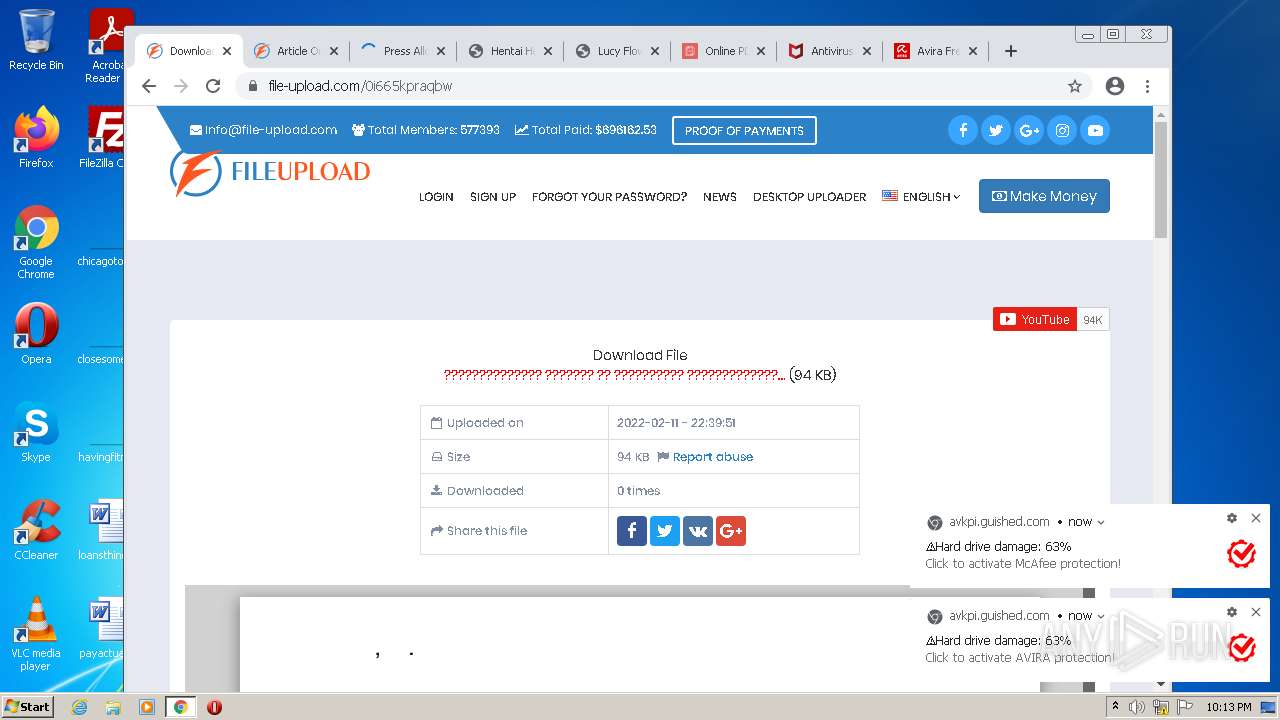Click the Opera icon in the taskbar
This screenshot has height=720, width=1280.
pos(214,707)
